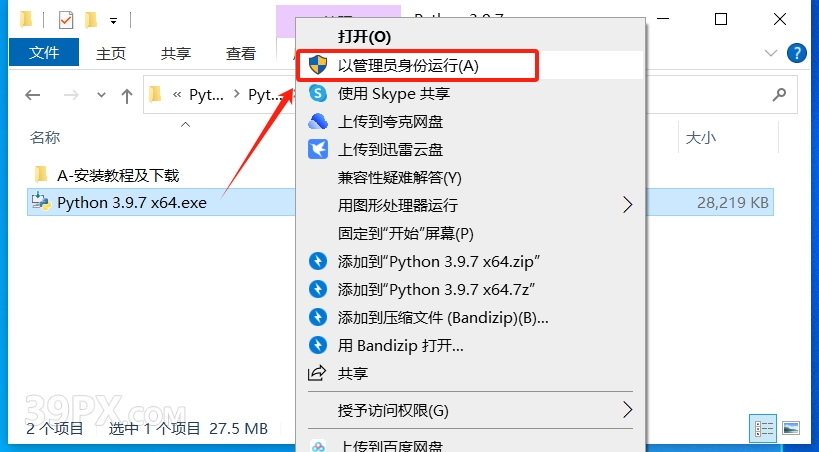Click the 夸克网盘 cloud icon
This screenshot has height=452, width=819.
click(318, 122)
